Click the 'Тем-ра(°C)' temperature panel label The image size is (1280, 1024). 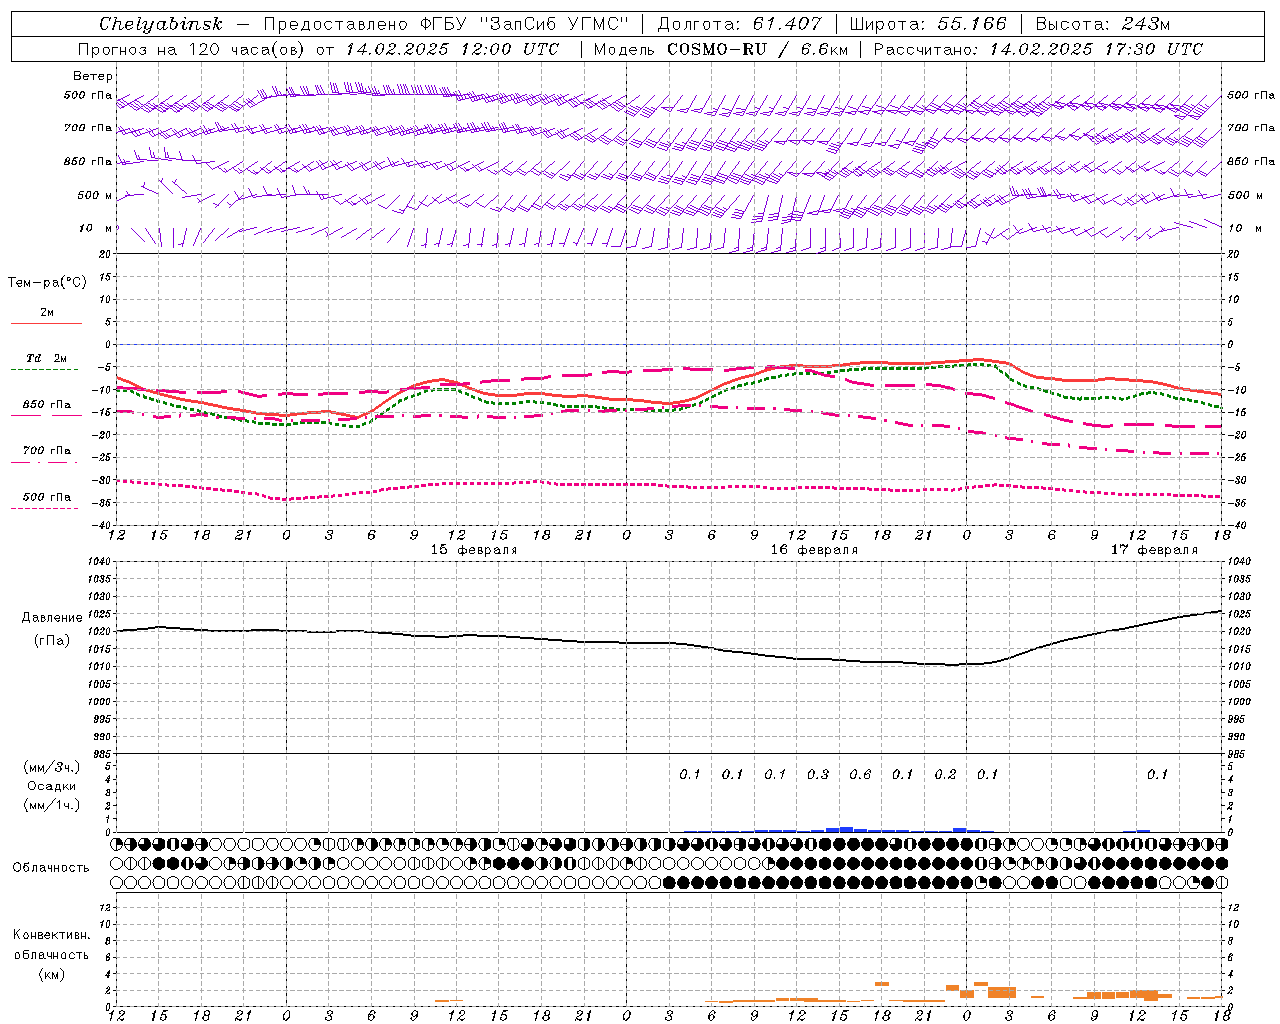(x=47, y=283)
